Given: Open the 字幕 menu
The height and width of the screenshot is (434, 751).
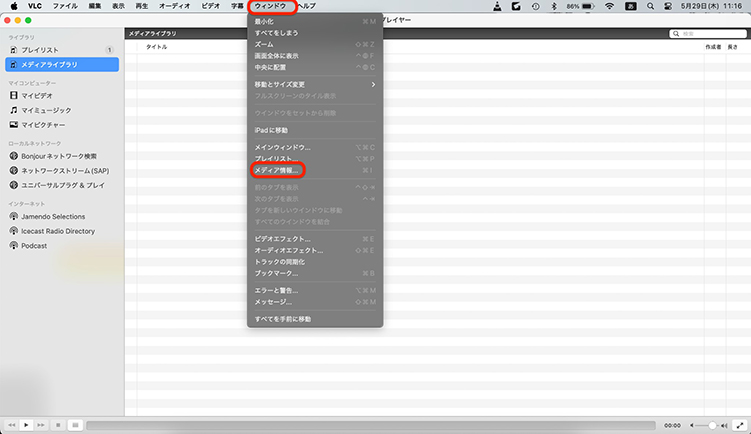Looking at the screenshot, I should pos(237,6).
